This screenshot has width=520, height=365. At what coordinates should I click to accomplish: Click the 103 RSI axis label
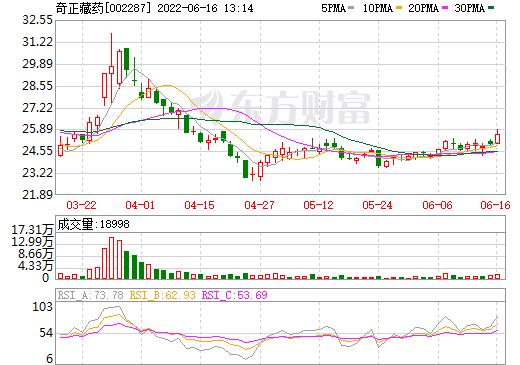[42, 307]
